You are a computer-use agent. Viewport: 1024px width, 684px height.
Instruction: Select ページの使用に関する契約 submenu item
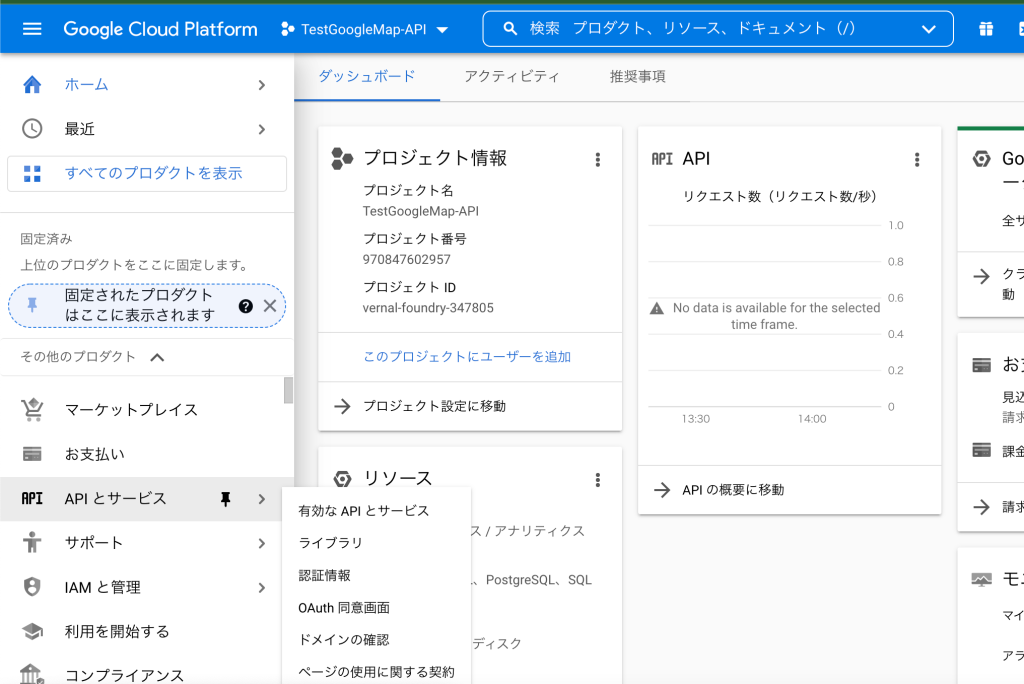[376, 672]
